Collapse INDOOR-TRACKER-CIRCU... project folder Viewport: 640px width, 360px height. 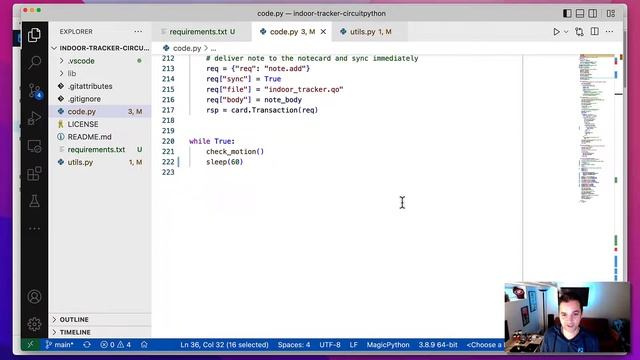100,48
